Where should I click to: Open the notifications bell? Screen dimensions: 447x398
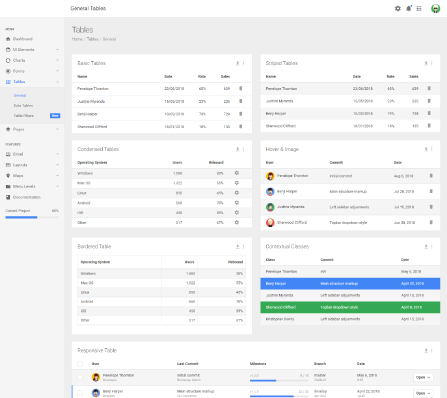coord(409,8)
